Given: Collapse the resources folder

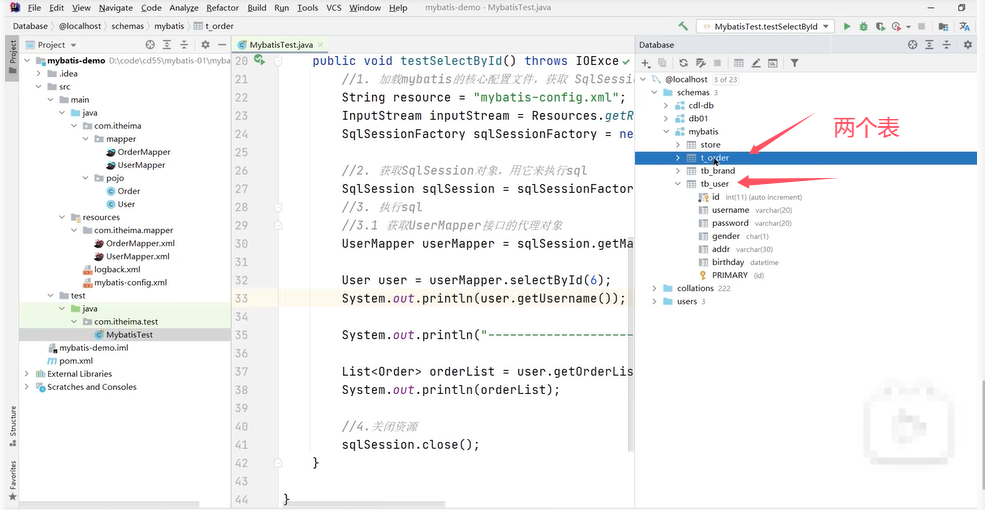Looking at the screenshot, I should click(x=62, y=217).
